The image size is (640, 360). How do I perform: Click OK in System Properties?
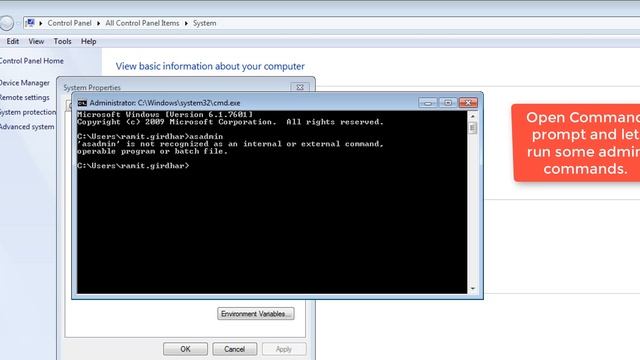tap(185, 349)
